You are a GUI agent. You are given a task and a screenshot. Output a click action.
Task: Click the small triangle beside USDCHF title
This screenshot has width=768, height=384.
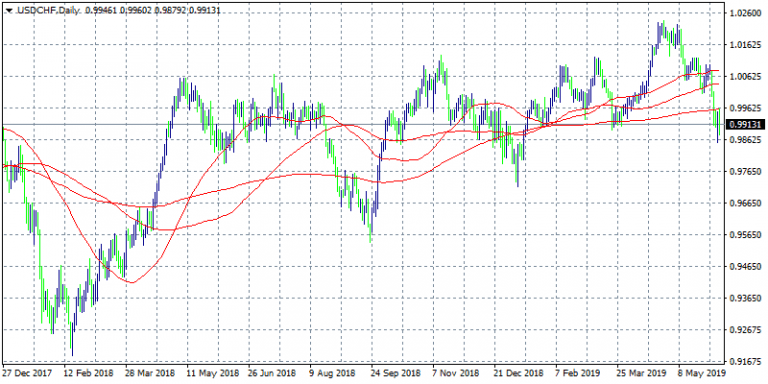(x=9, y=10)
